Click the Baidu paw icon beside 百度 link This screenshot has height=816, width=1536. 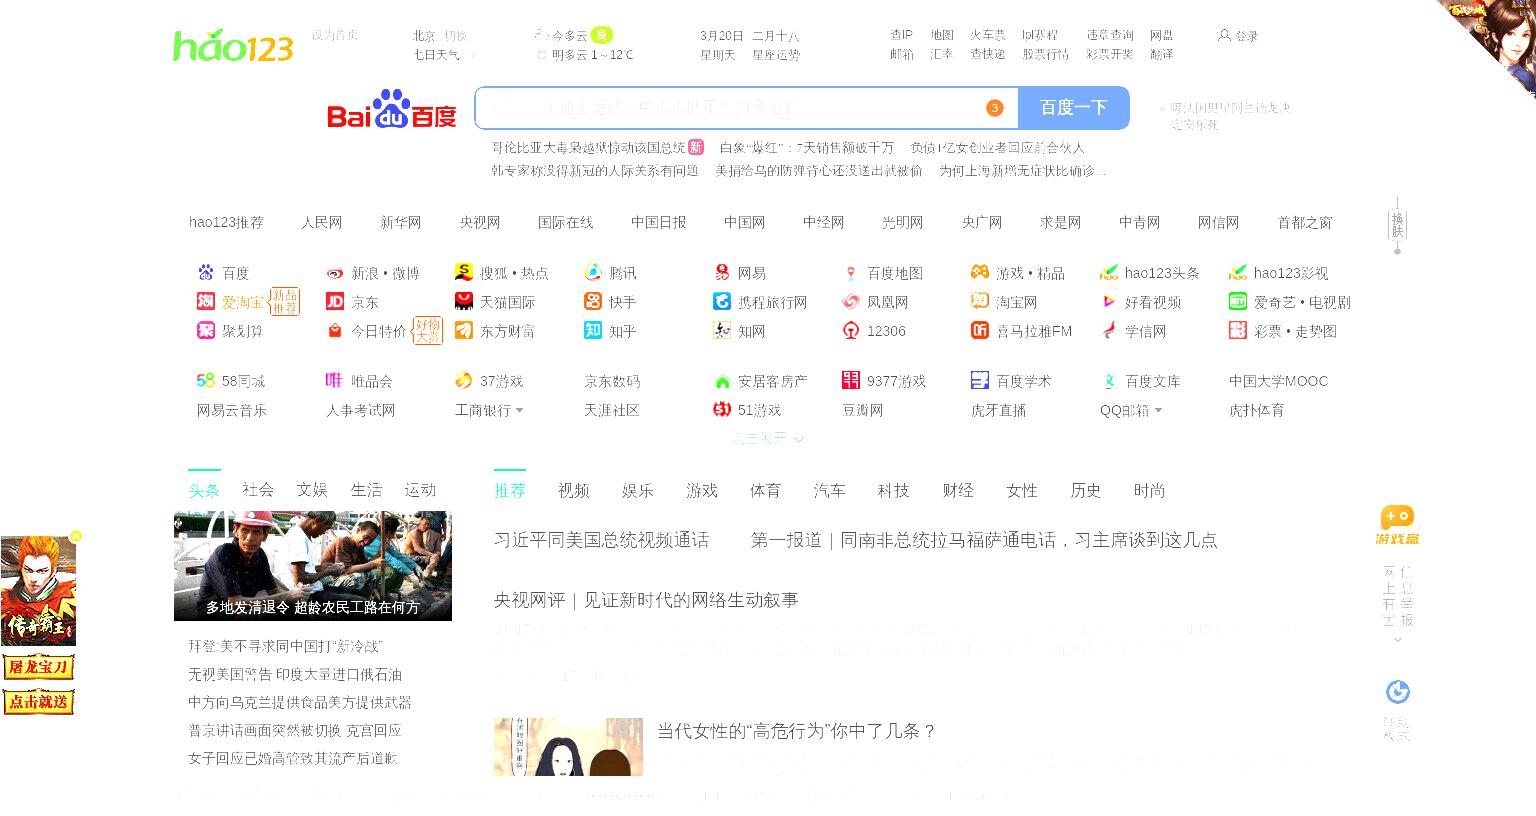point(206,272)
